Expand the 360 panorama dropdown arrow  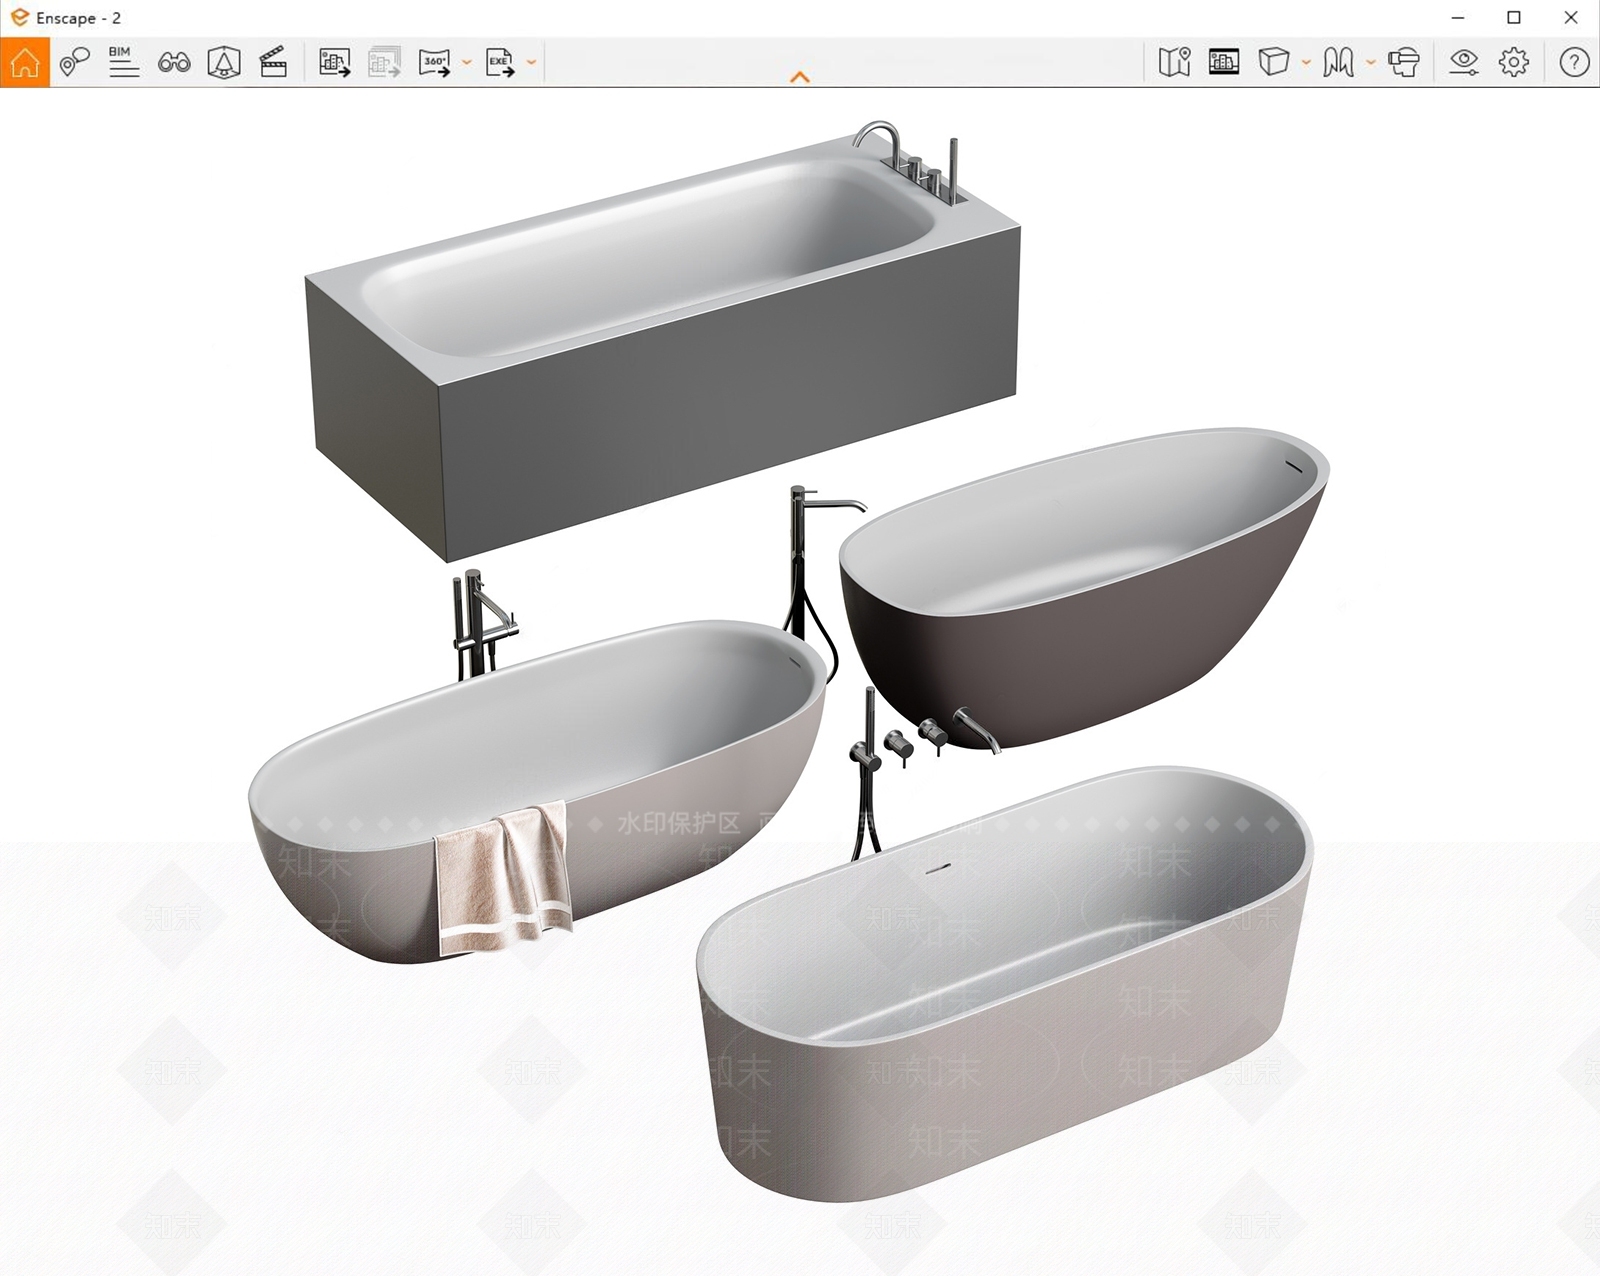pos(466,62)
